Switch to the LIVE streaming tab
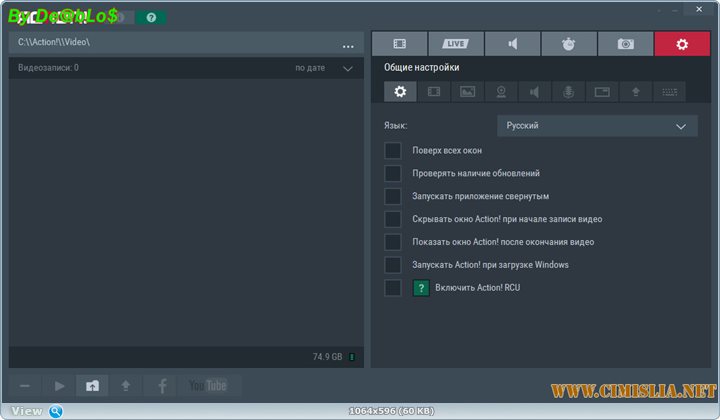This screenshot has height=420, width=720. [x=456, y=44]
